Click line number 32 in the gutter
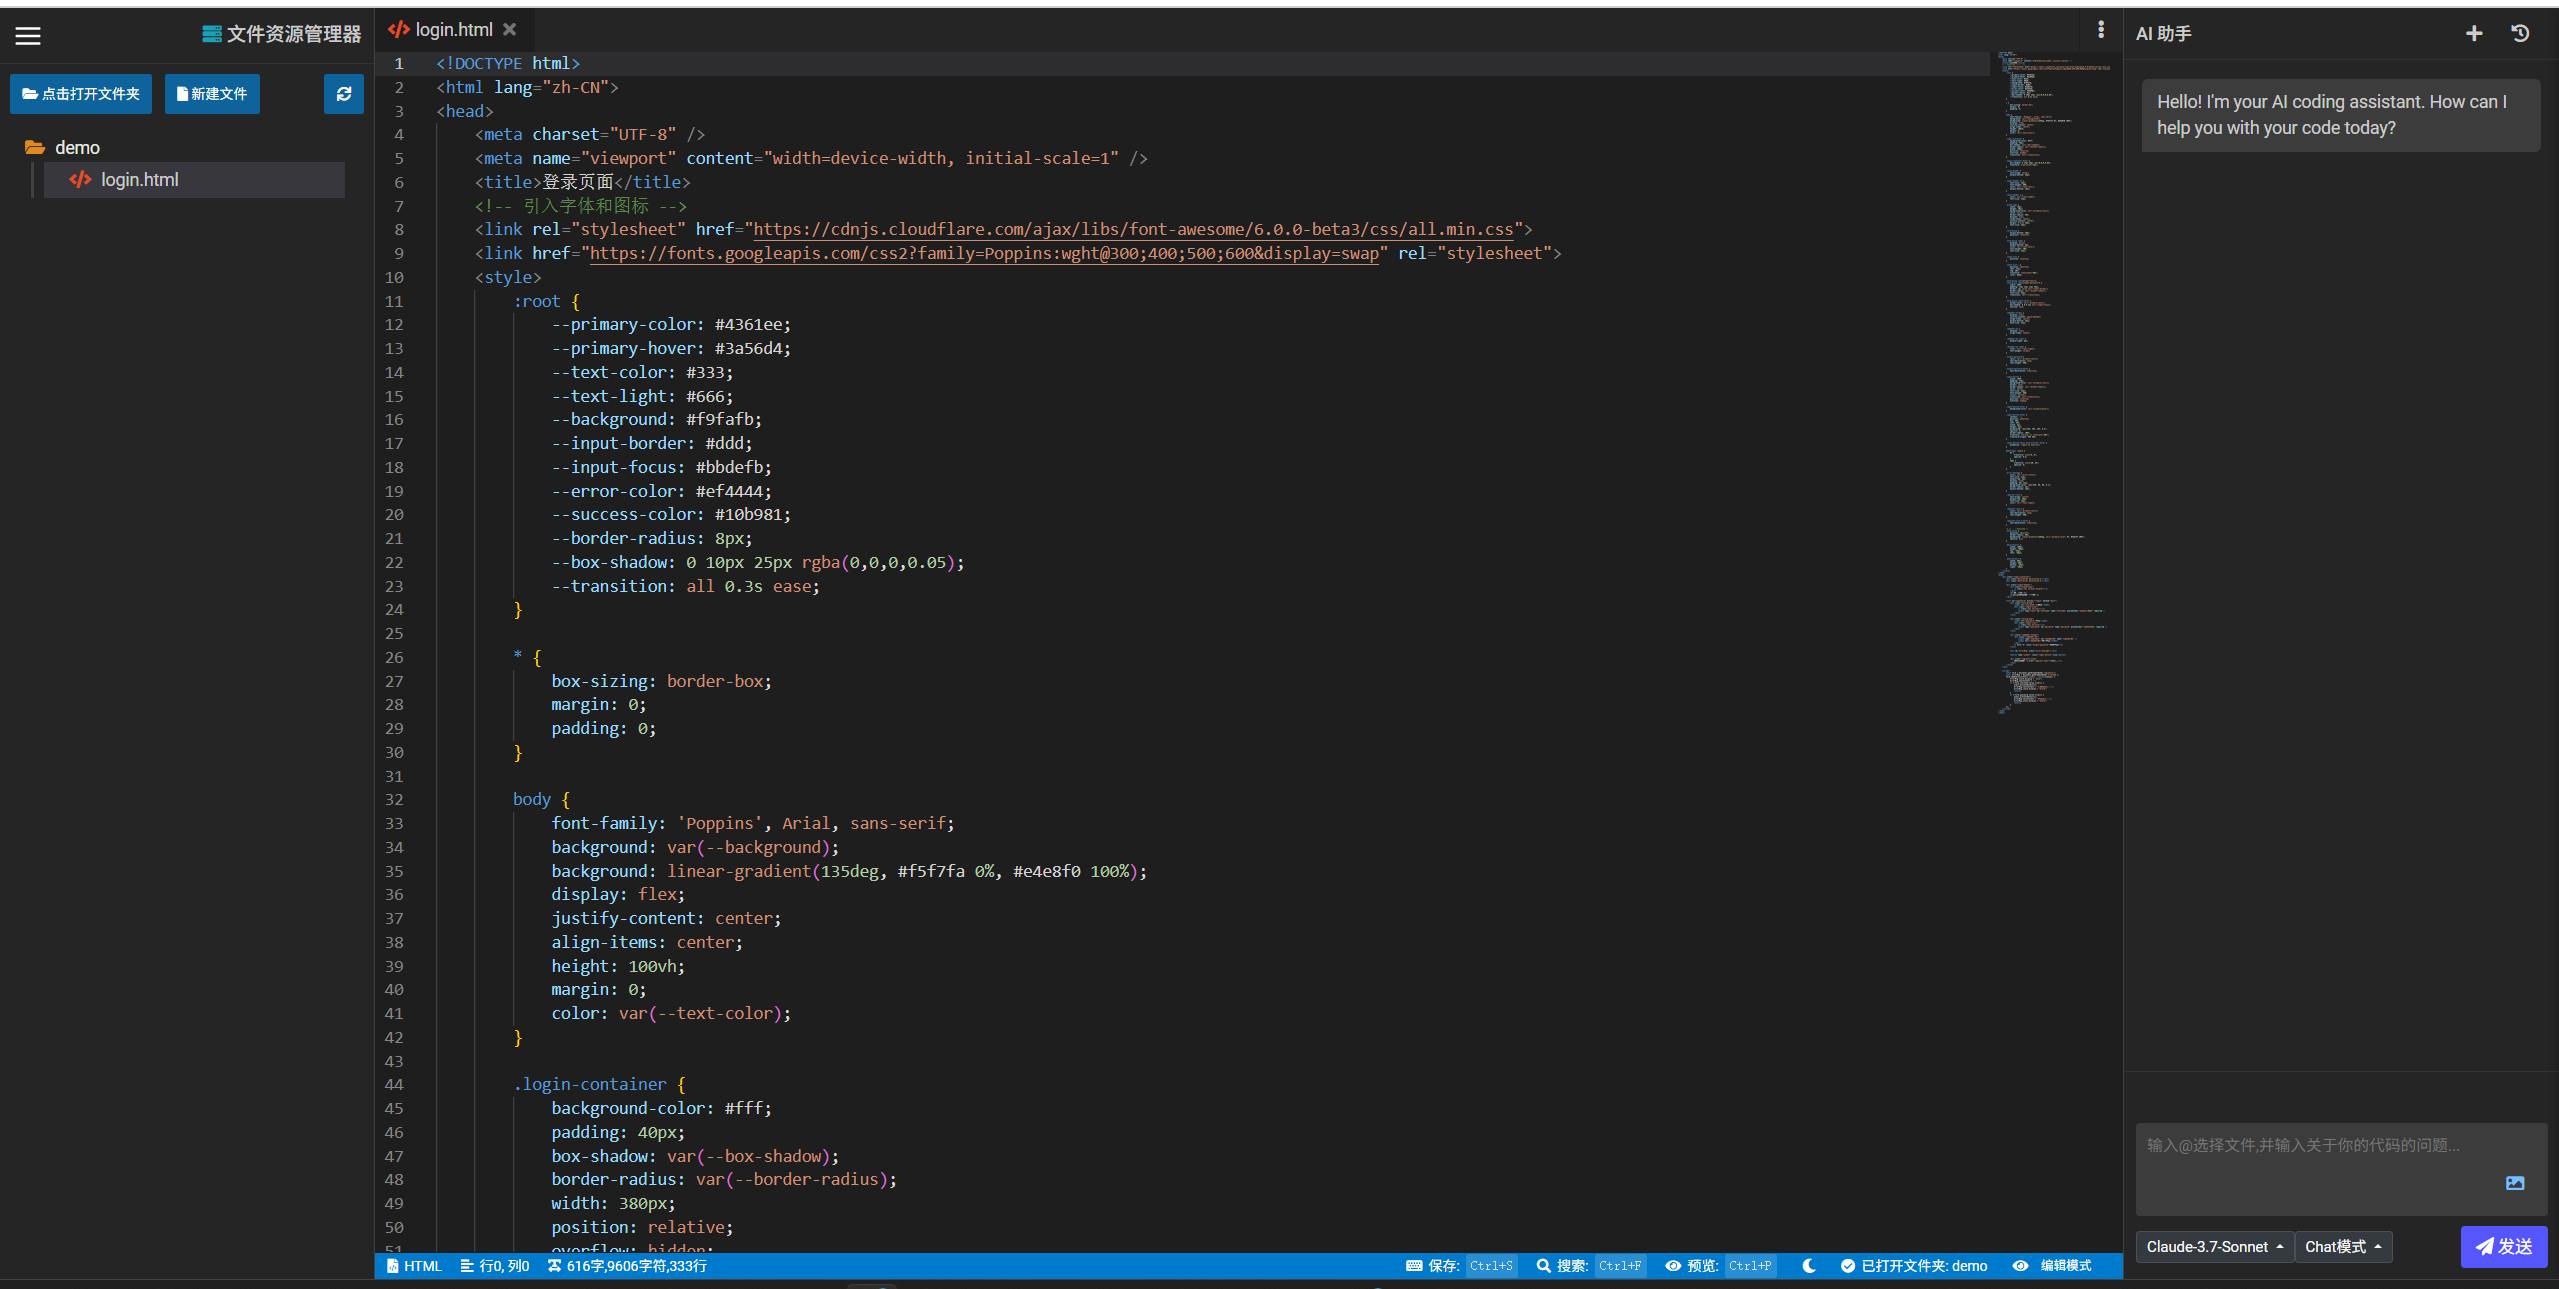 pos(394,800)
